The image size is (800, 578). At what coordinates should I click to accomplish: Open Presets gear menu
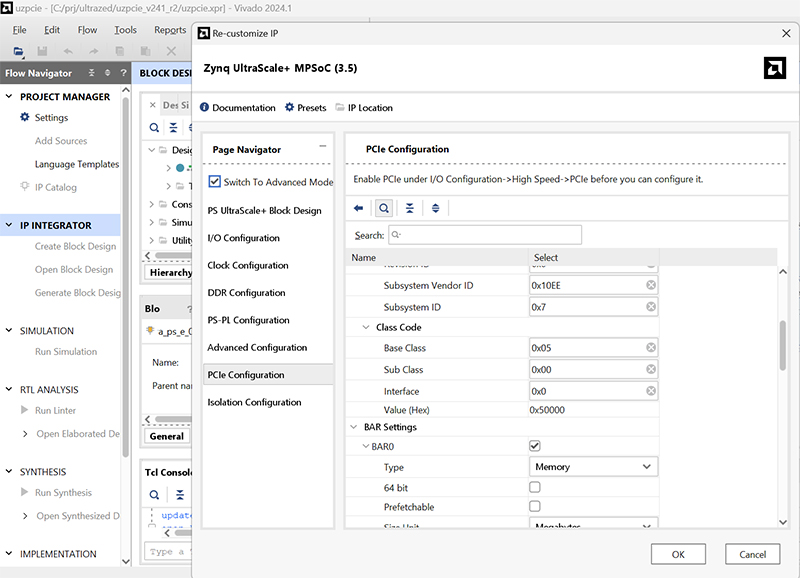click(x=290, y=108)
